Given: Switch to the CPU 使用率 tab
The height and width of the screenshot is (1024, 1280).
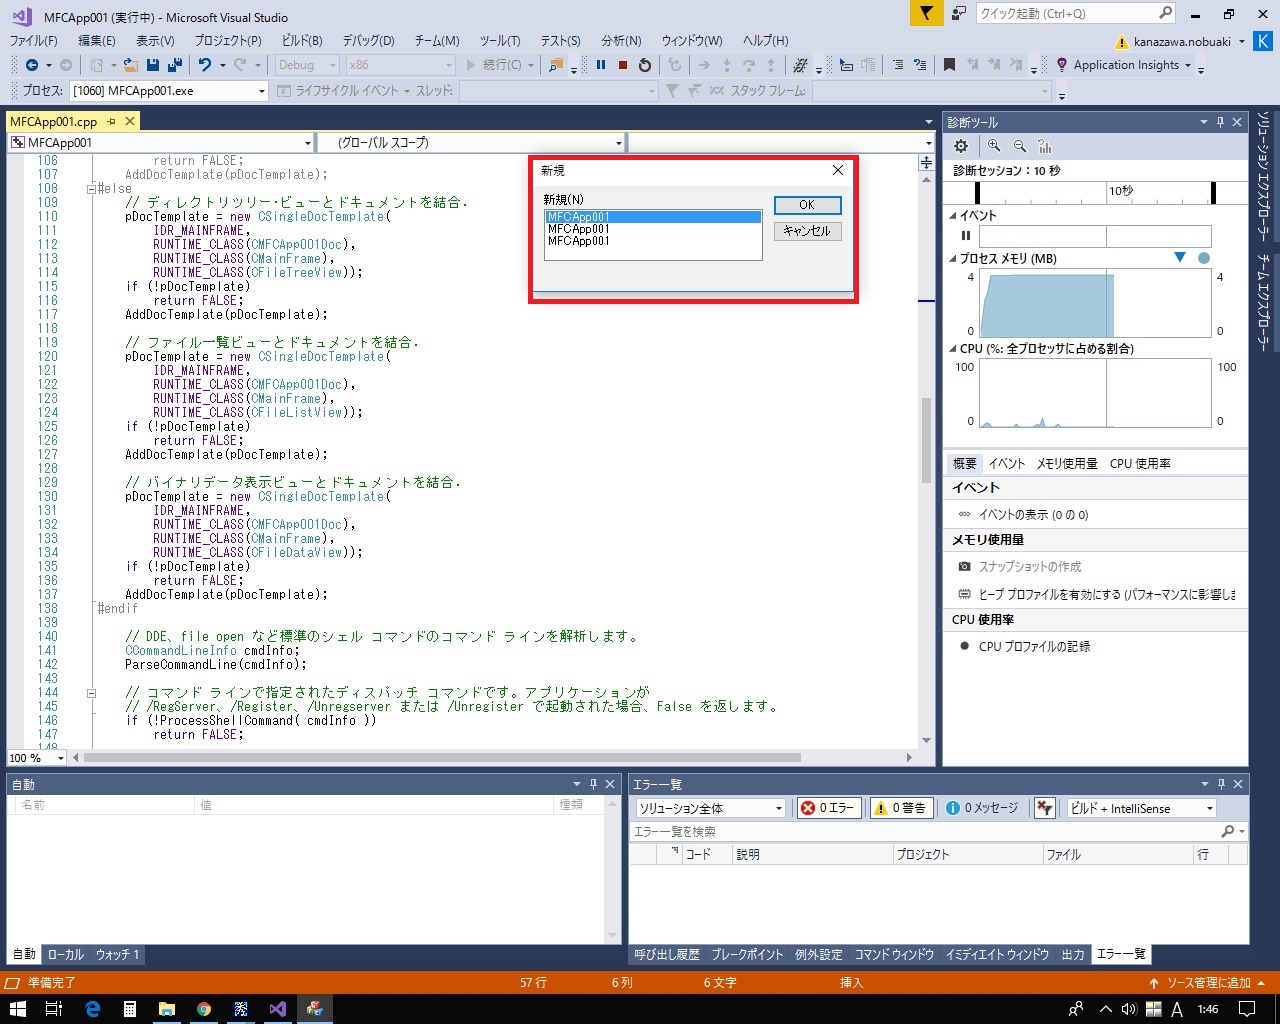Looking at the screenshot, I should [1140, 464].
